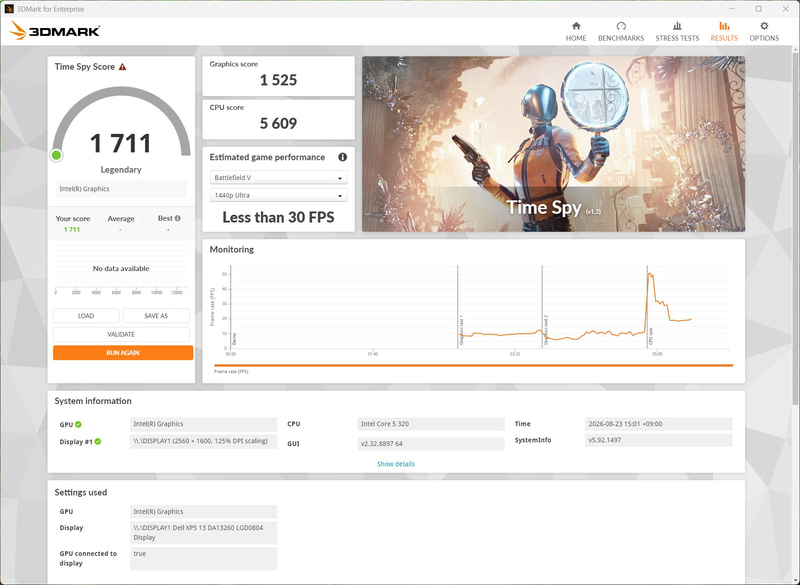Click the No data available text
Viewport: 800px width, 585px height.
pos(121,268)
